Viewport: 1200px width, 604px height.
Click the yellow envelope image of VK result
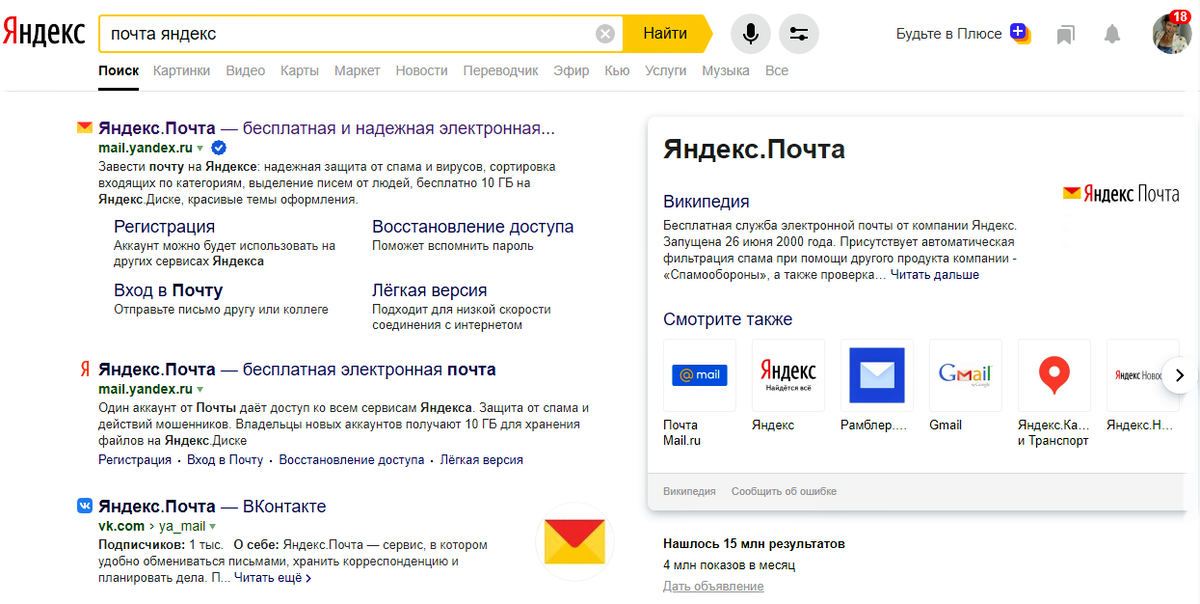(574, 542)
